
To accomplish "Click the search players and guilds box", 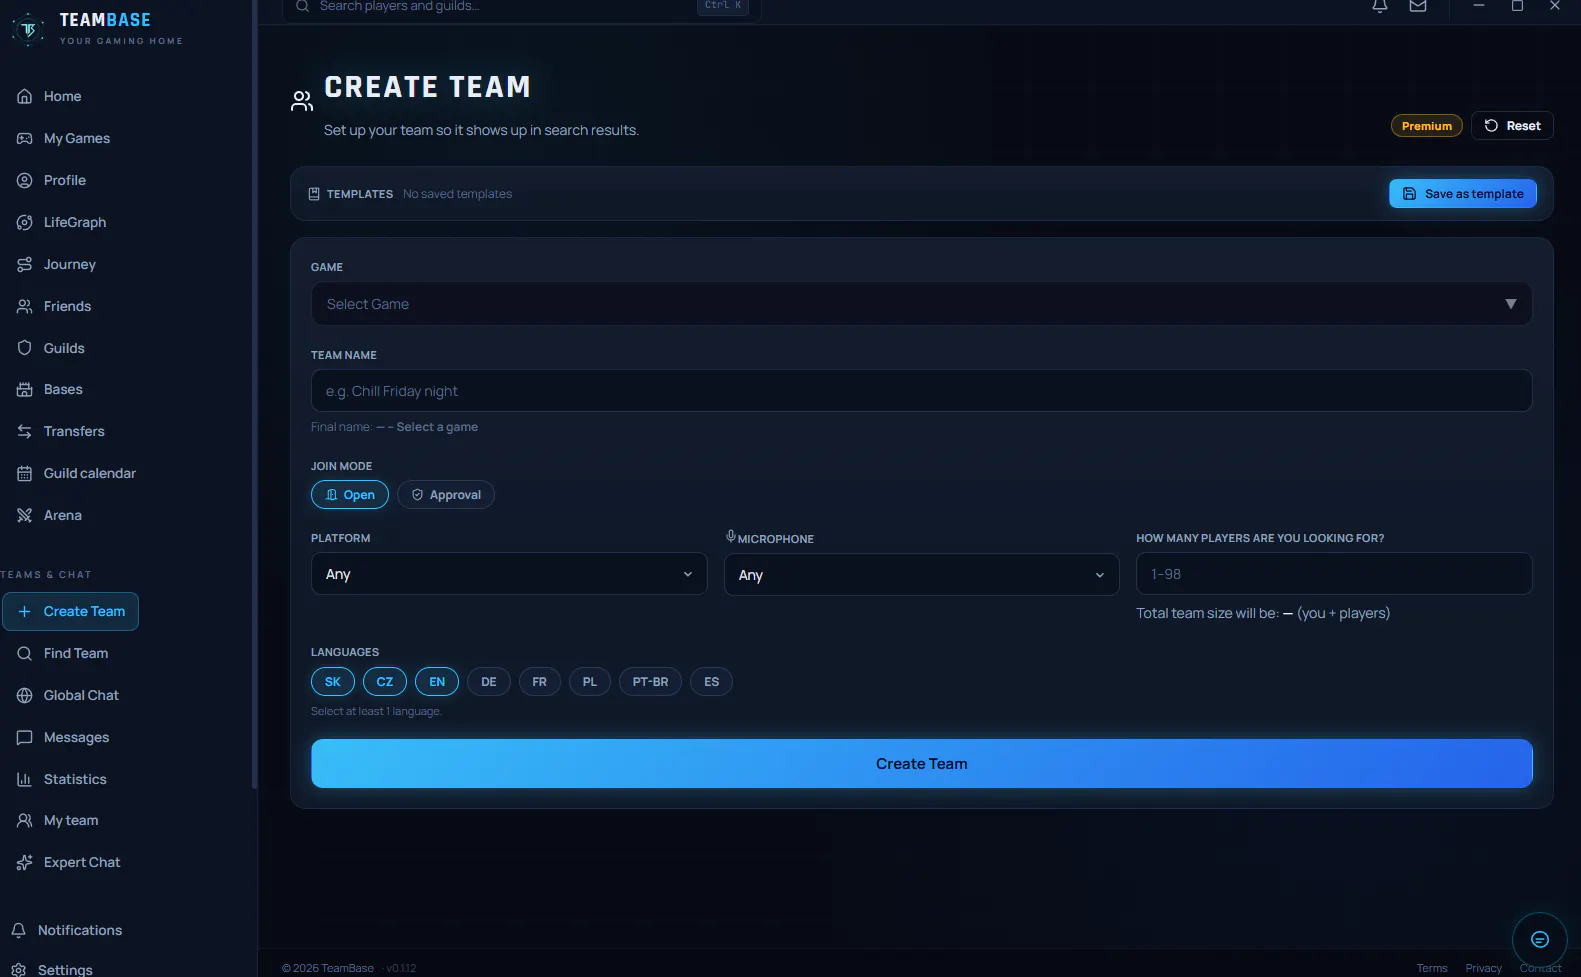I will (522, 8).
